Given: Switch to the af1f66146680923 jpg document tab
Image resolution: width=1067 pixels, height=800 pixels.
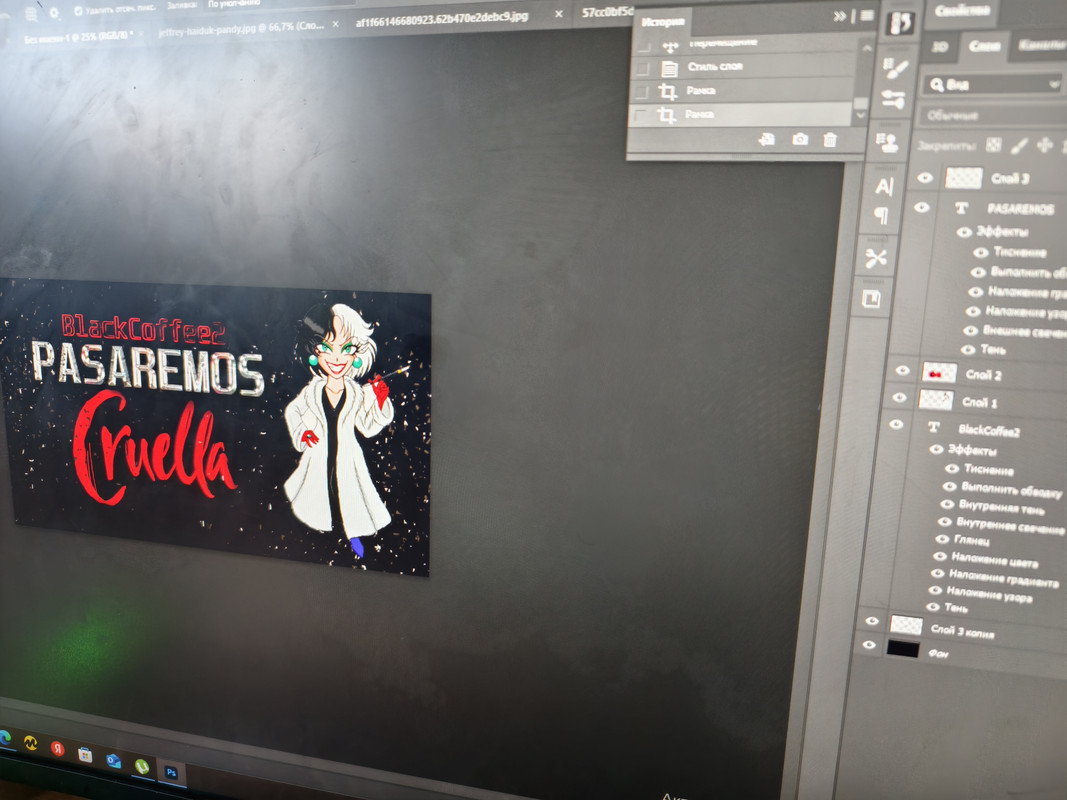Looking at the screenshot, I should [442, 19].
